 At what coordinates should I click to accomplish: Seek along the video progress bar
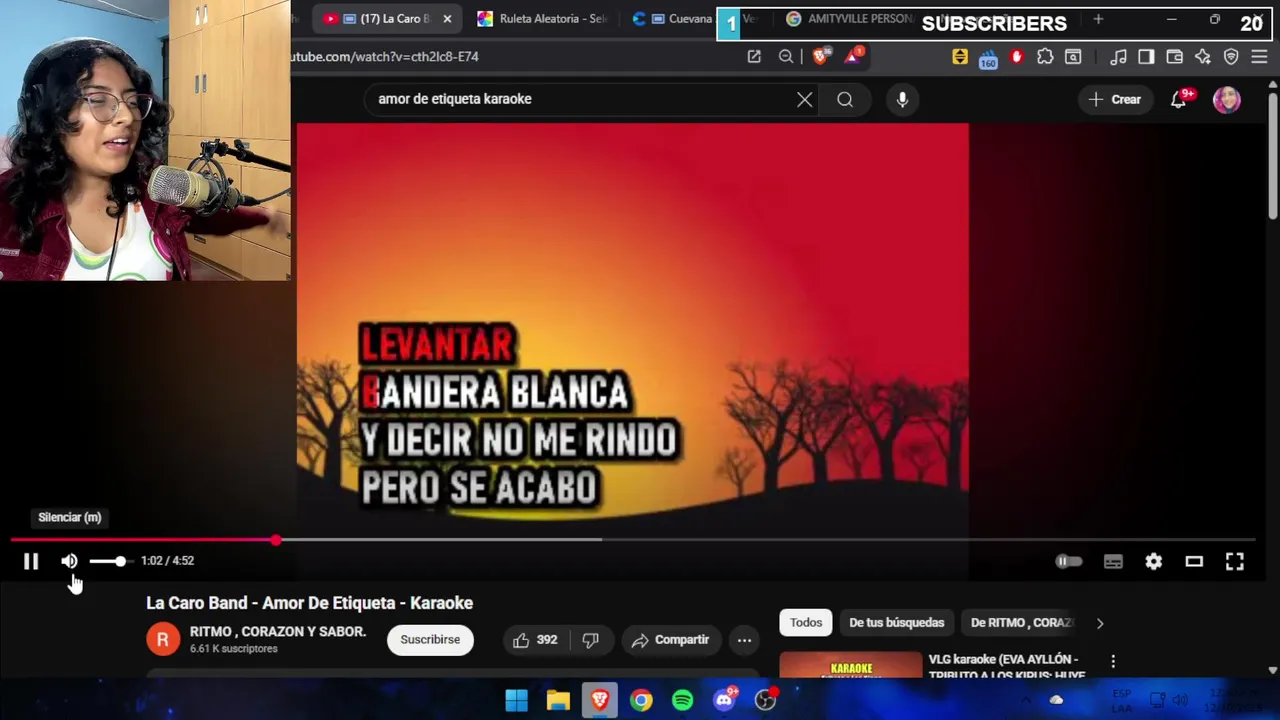pyautogui.click(x=633, y=540)
